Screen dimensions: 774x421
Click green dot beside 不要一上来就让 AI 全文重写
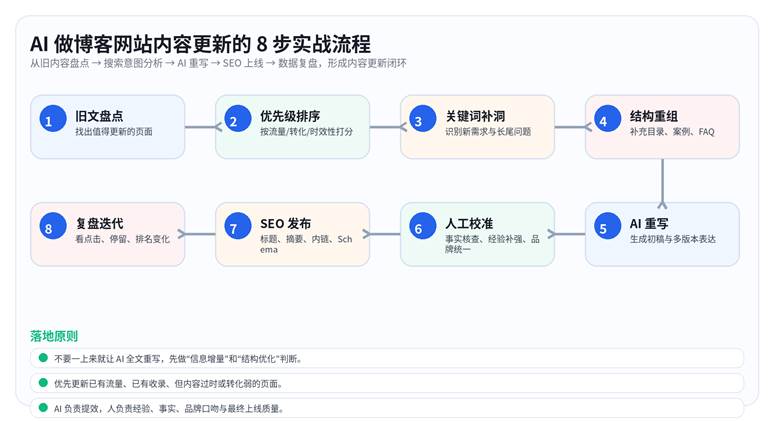click(x=43, y=357)
